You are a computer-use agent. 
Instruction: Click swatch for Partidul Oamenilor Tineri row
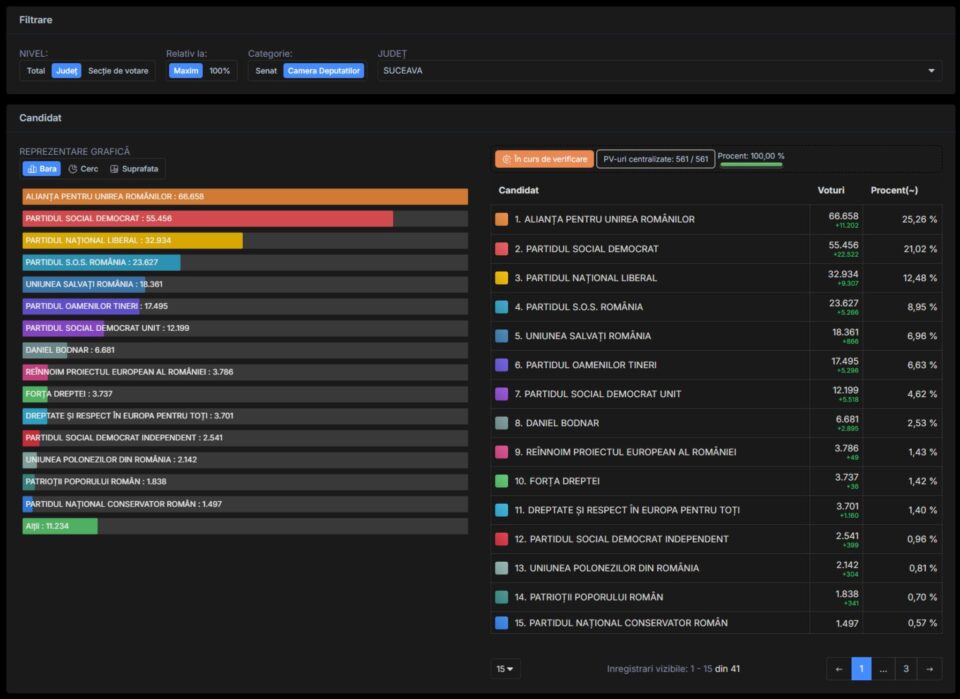tap(501, 365)
